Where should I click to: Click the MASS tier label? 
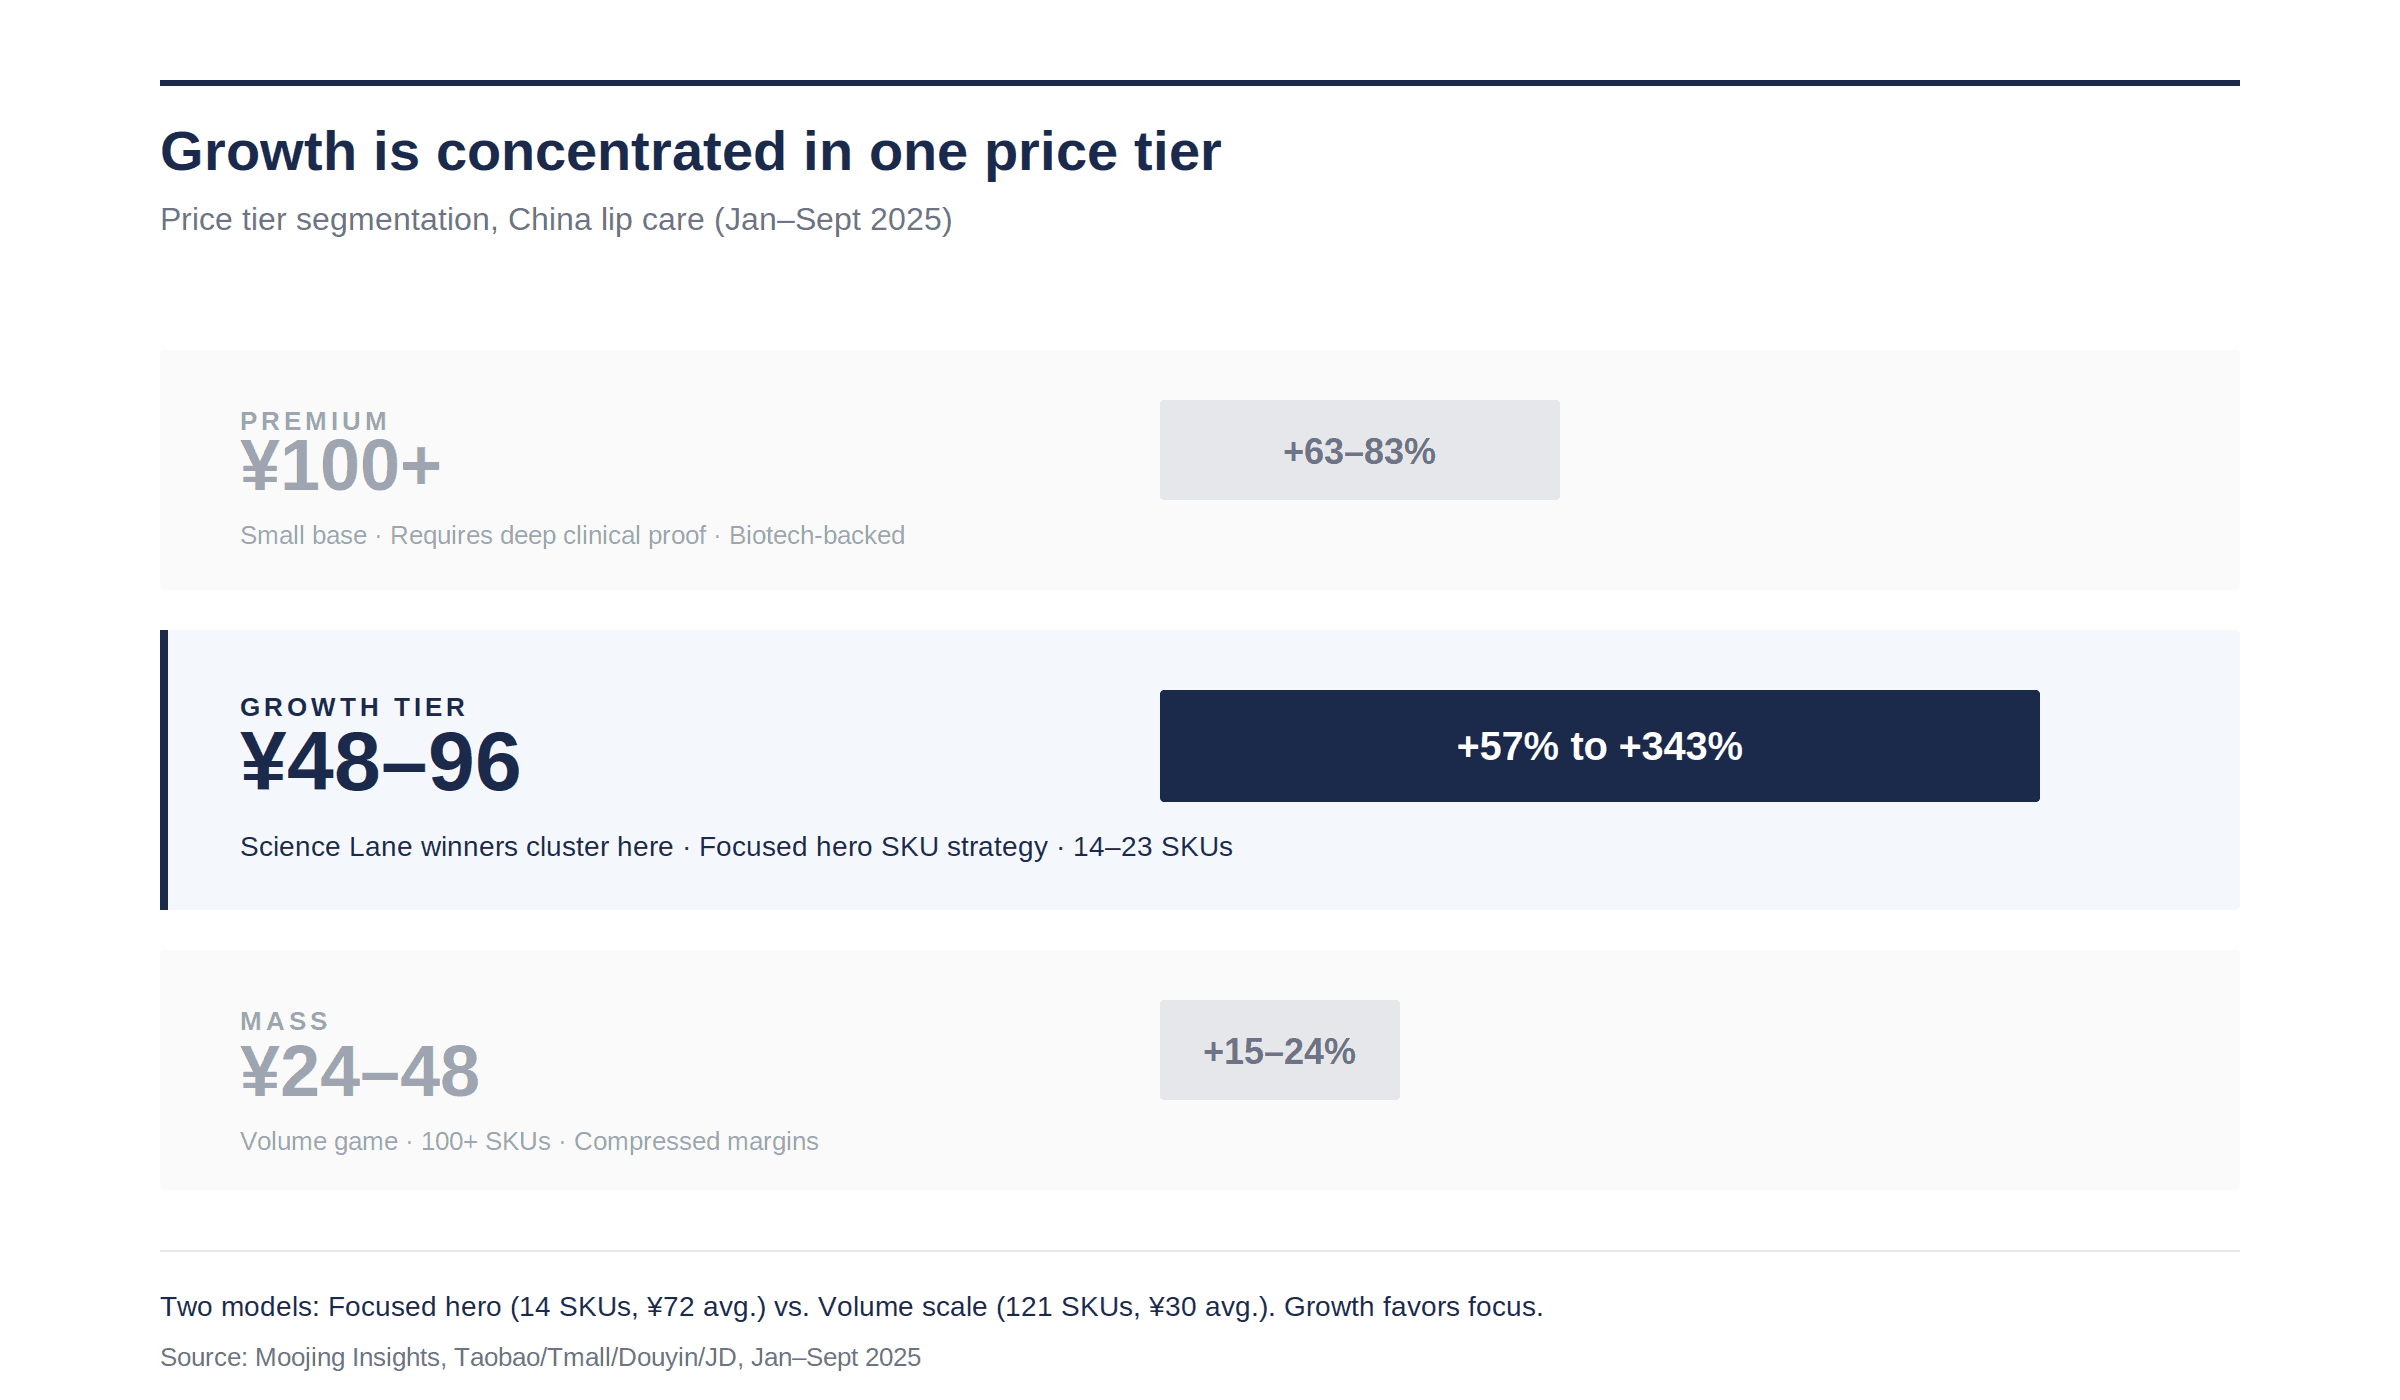[x=285, y=1021]
